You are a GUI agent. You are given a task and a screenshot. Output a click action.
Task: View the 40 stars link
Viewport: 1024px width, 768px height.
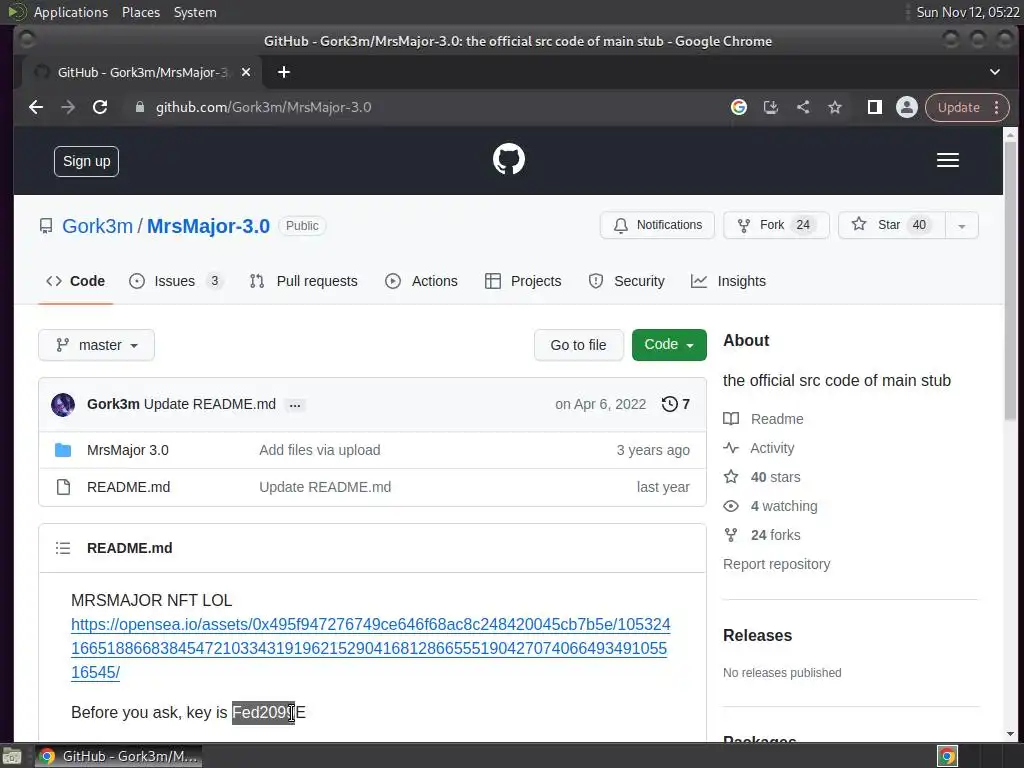775,477
